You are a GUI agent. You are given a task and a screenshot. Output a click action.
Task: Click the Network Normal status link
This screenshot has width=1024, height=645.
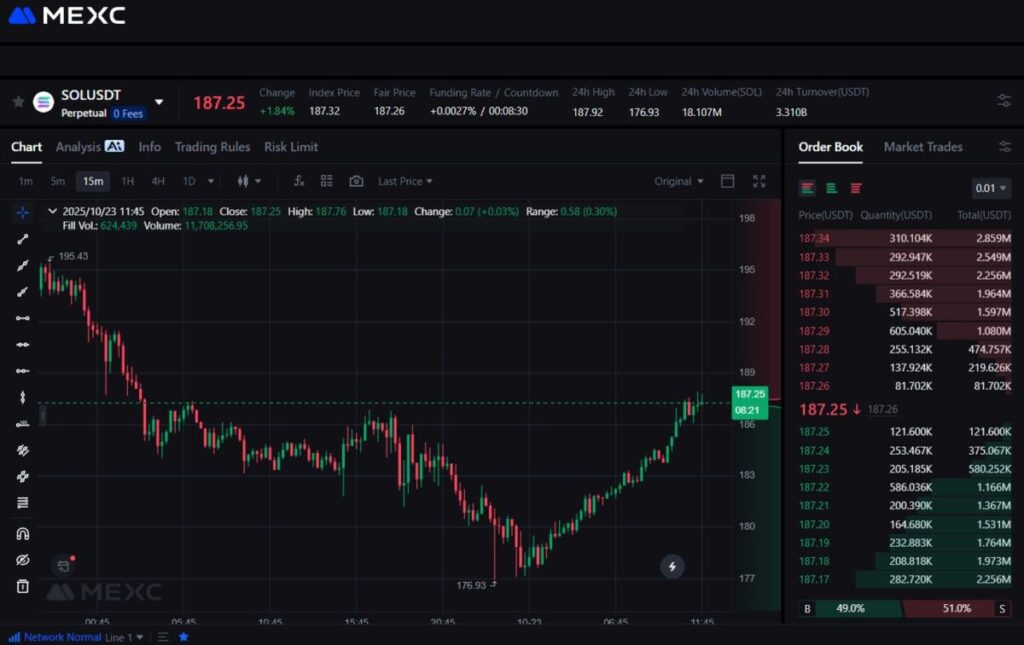coord(62,637)
